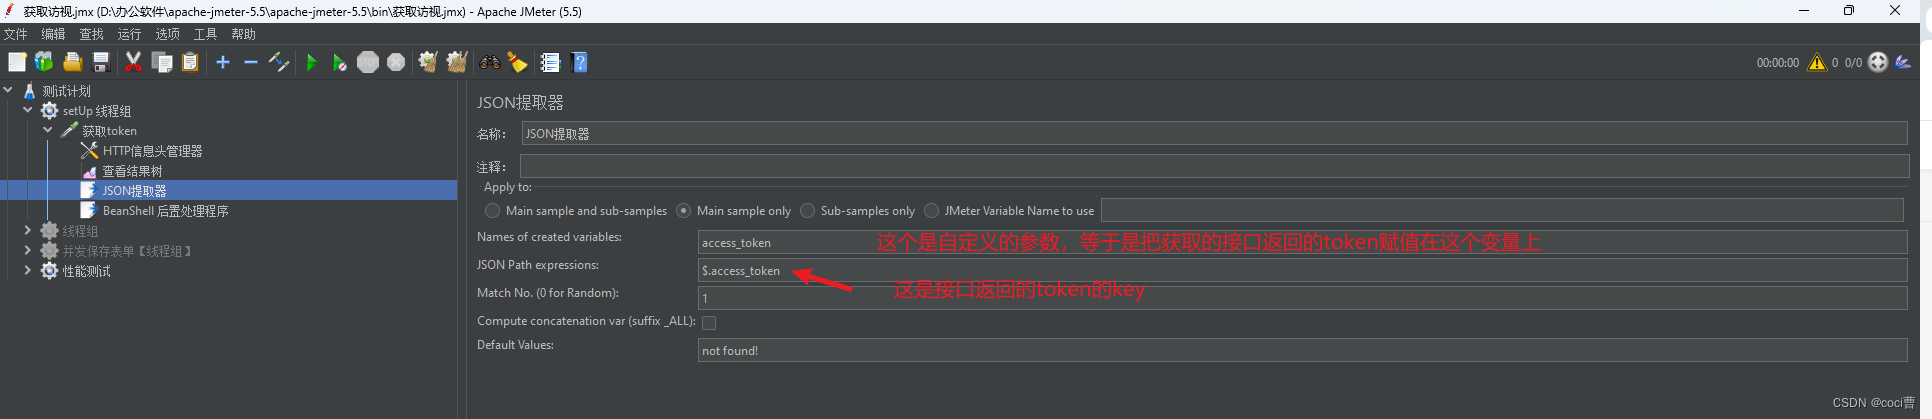Click the Default Values field
The width and height of the screenshot is (1932, 419).
[1302, 350]
